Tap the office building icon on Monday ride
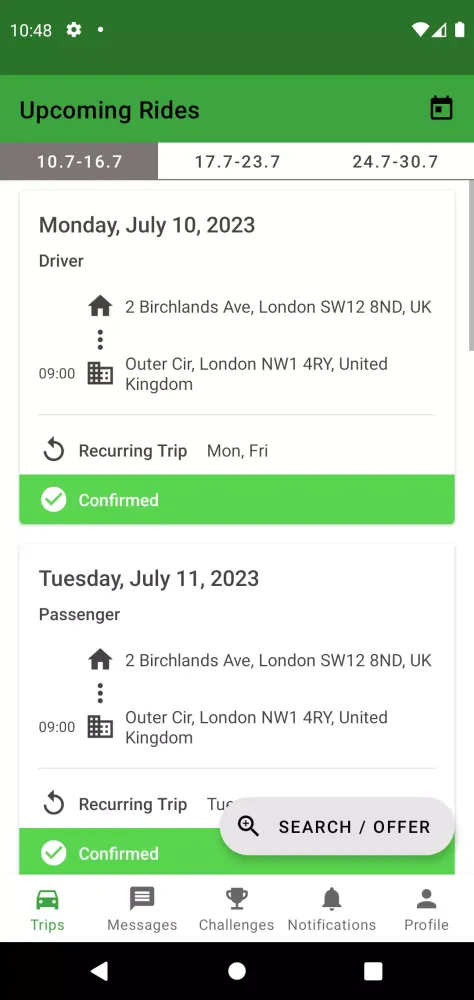 [x=100, y=374]
